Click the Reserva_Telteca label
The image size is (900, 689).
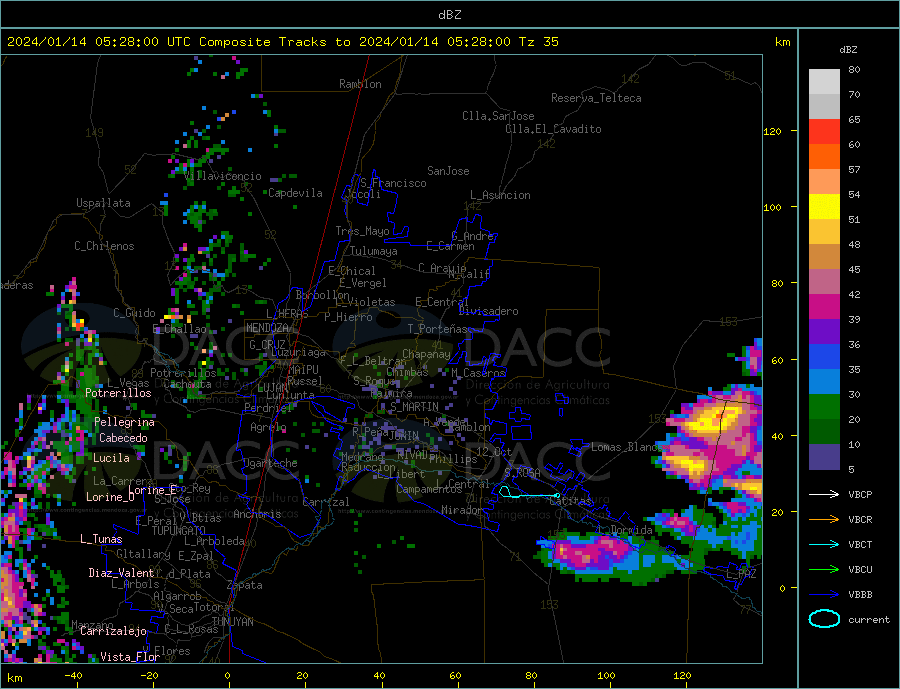click(596, 98)
